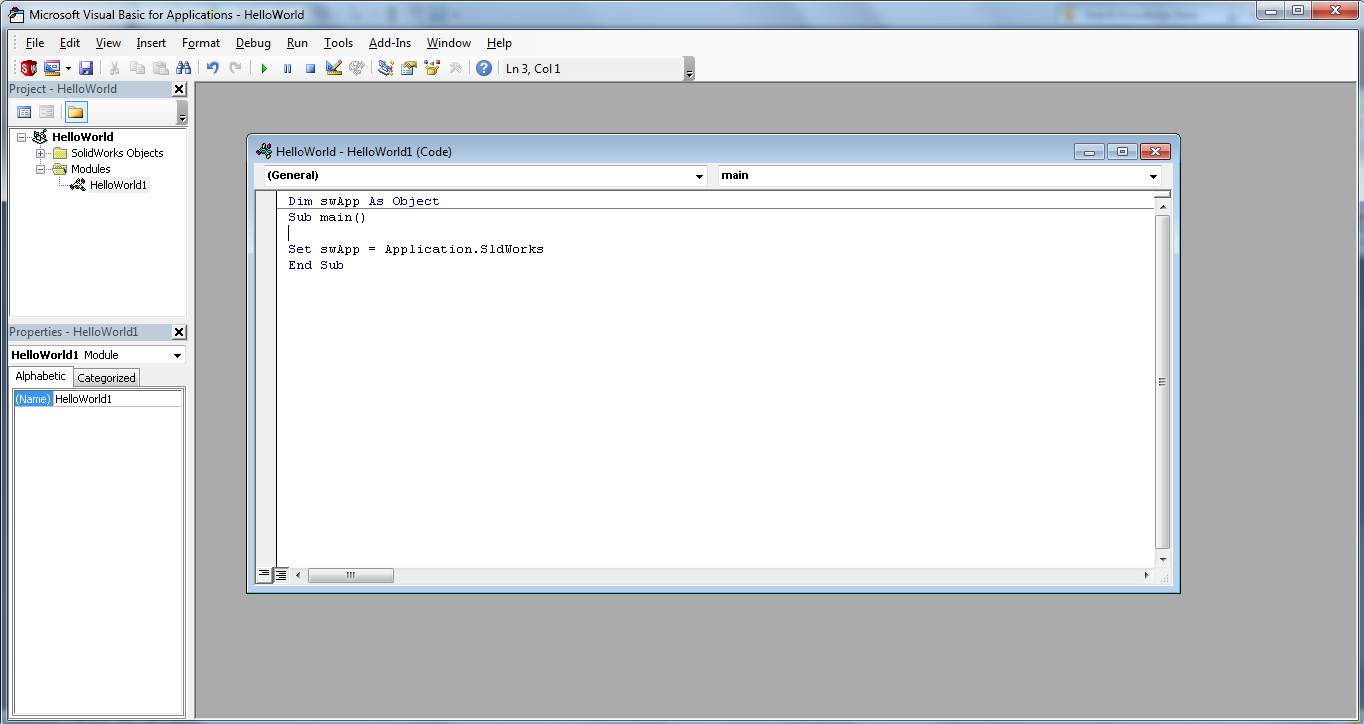
Task: Open Microsoft VBA Help via the help icon
Action: tap(484, 67)
